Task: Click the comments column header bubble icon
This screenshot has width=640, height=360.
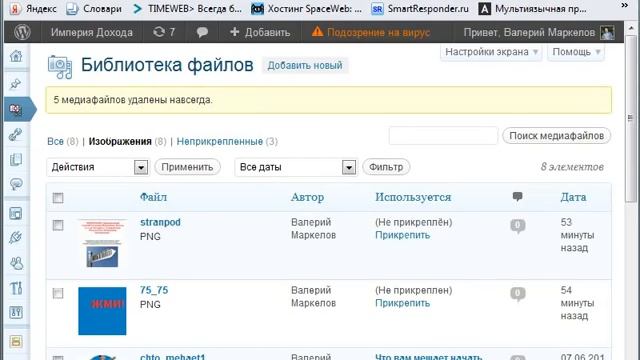Action: coord(518,197)
